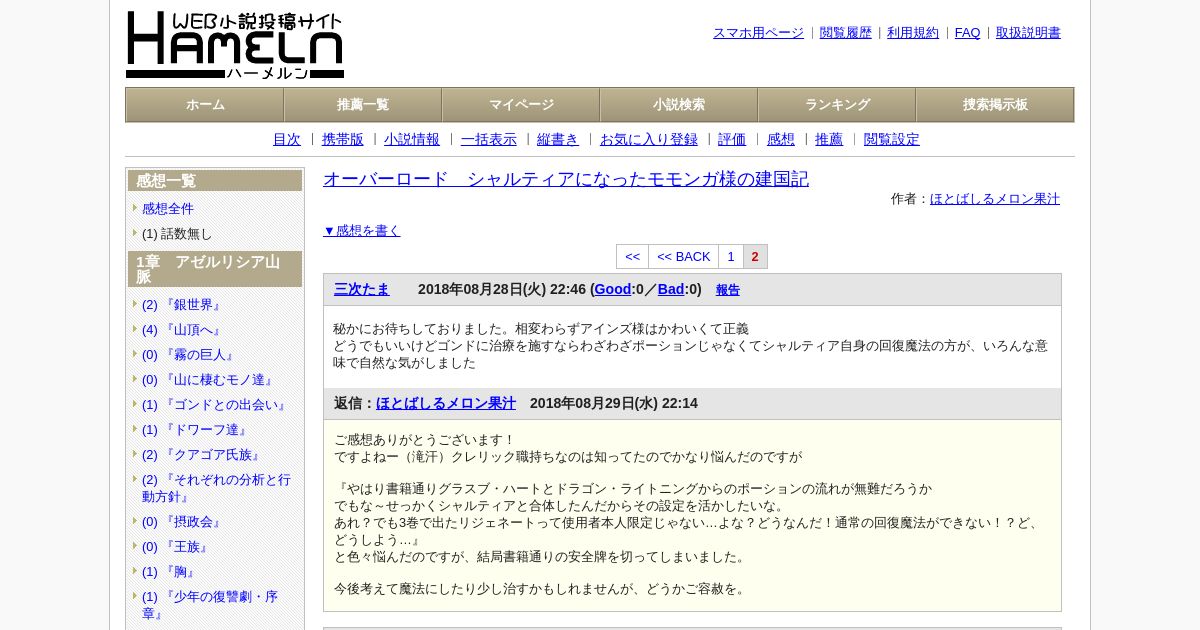Open sidebar chapter 『少年の復讐劇・序章』
Viewport: 1200px width, 630px height.
click(210, 604)
